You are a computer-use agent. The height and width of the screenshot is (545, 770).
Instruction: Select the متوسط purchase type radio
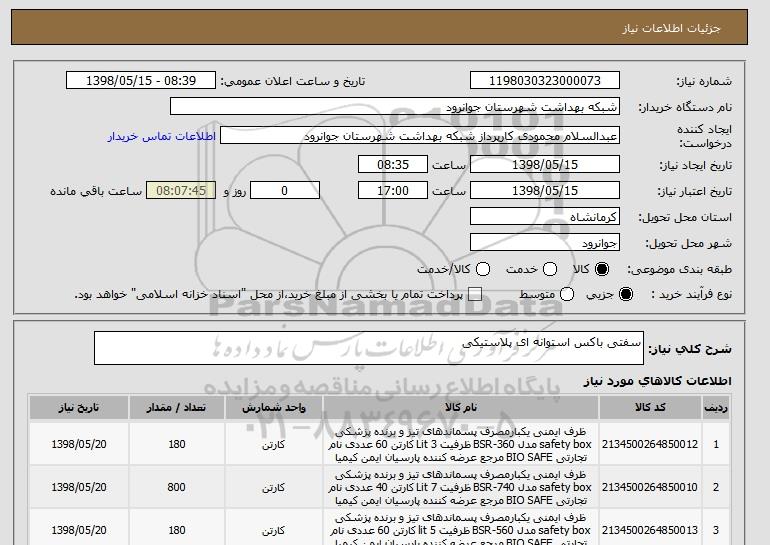pos(567,294)
